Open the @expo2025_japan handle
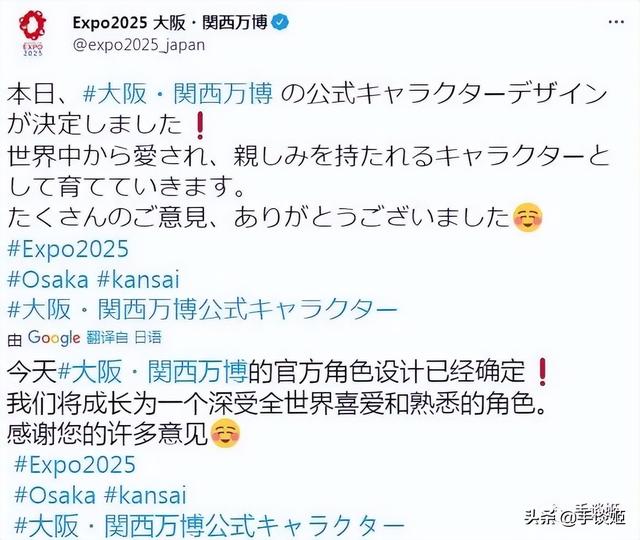The image size is (640, 540). (x=139, y=45)
